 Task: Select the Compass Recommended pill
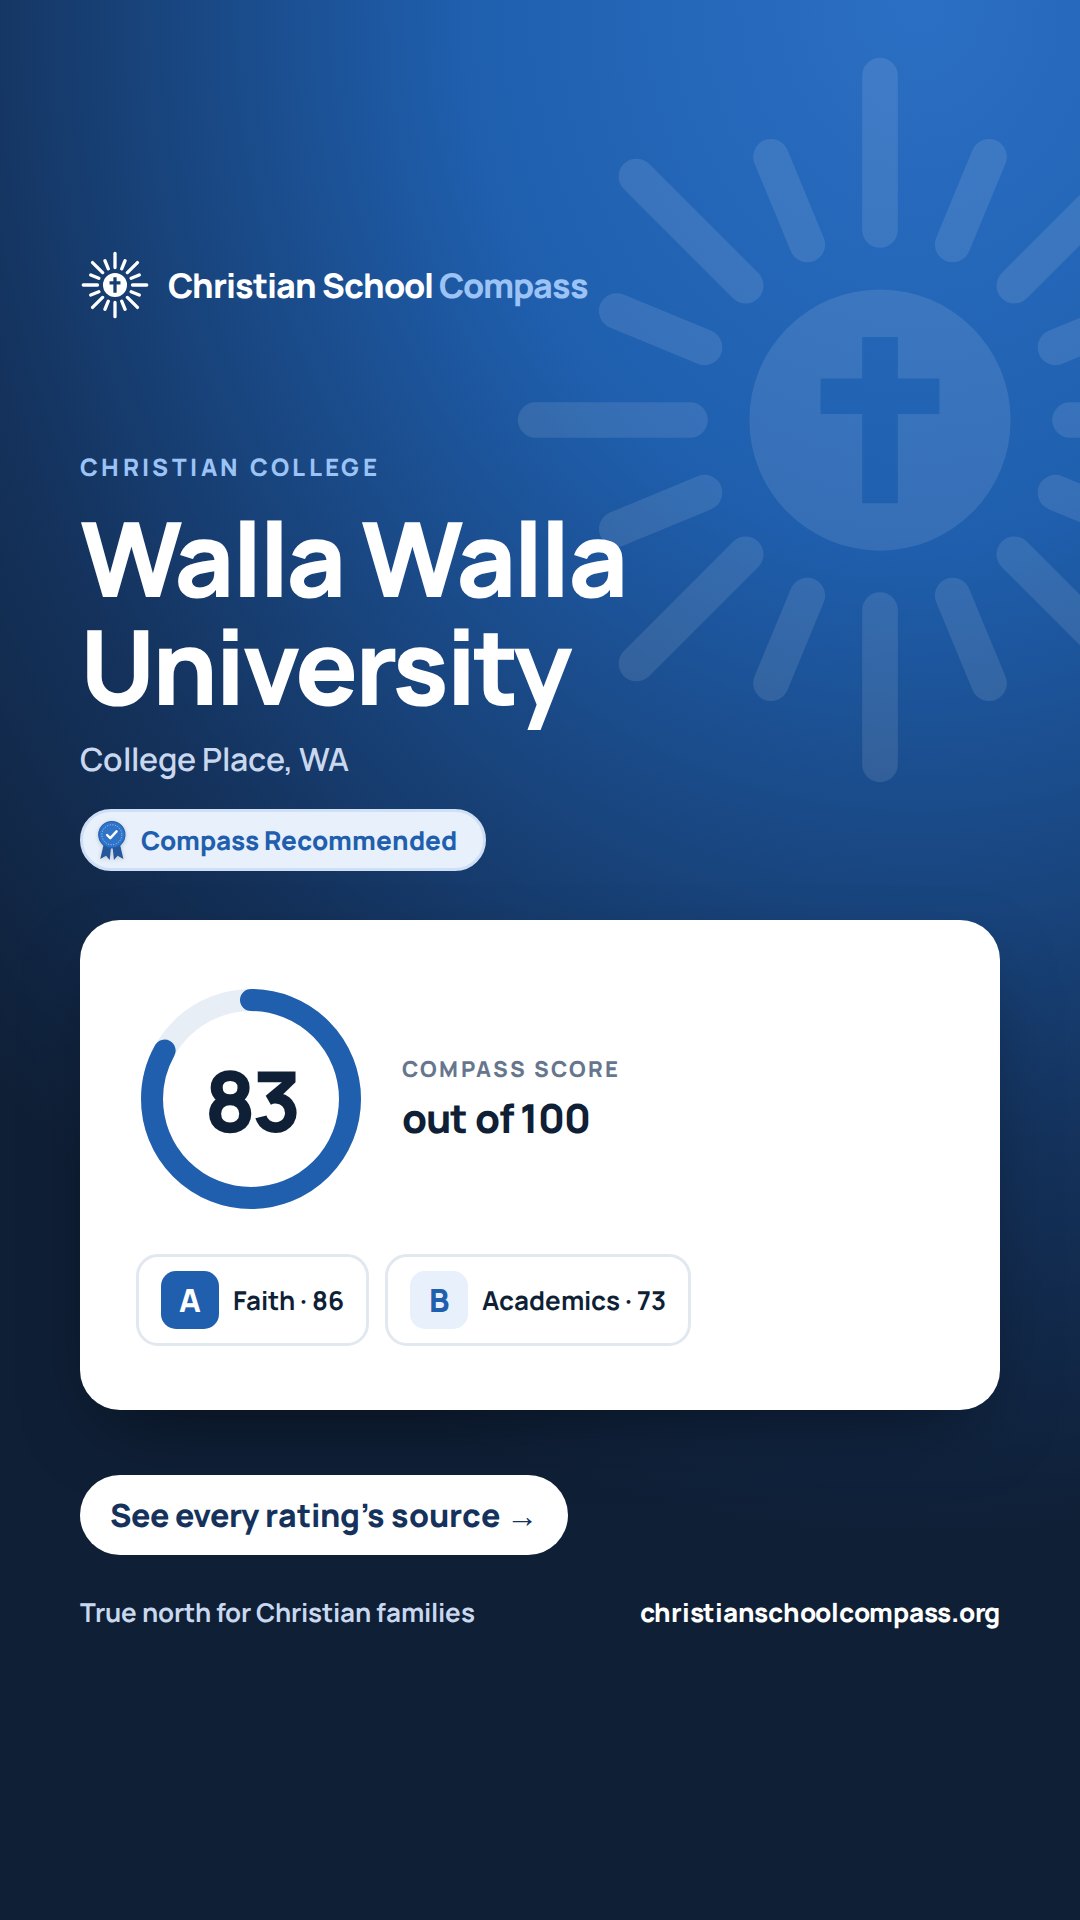click(x=283, y=840)
